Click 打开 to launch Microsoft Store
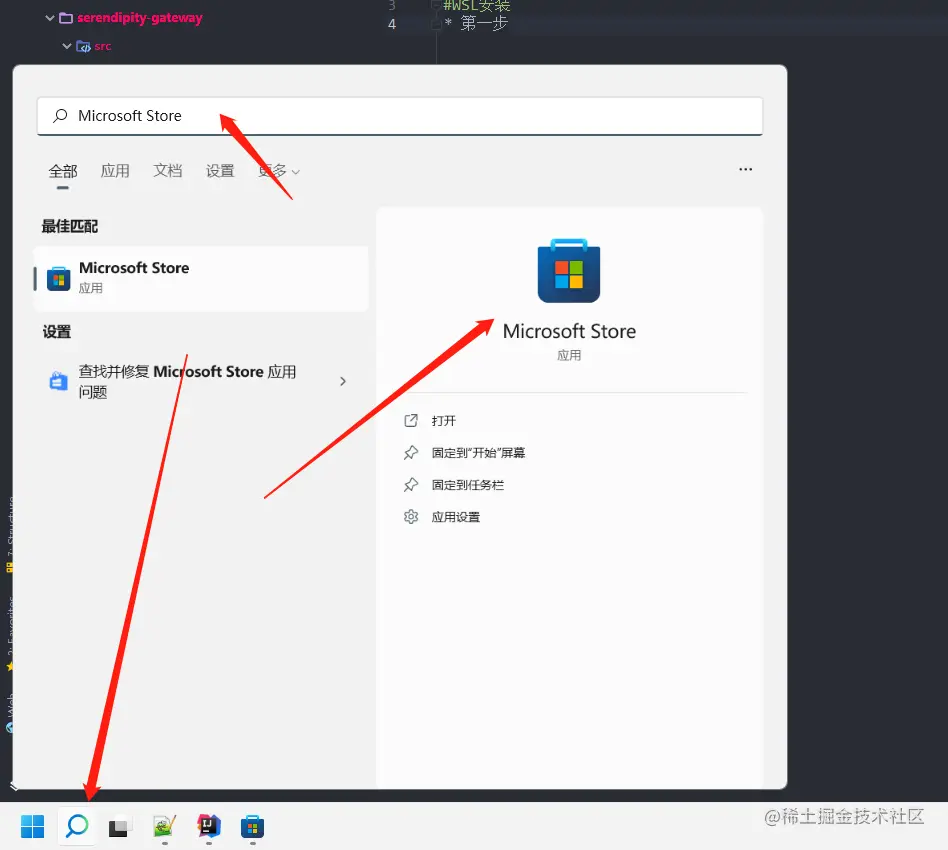The image size is (948, 850). (444, 421)
